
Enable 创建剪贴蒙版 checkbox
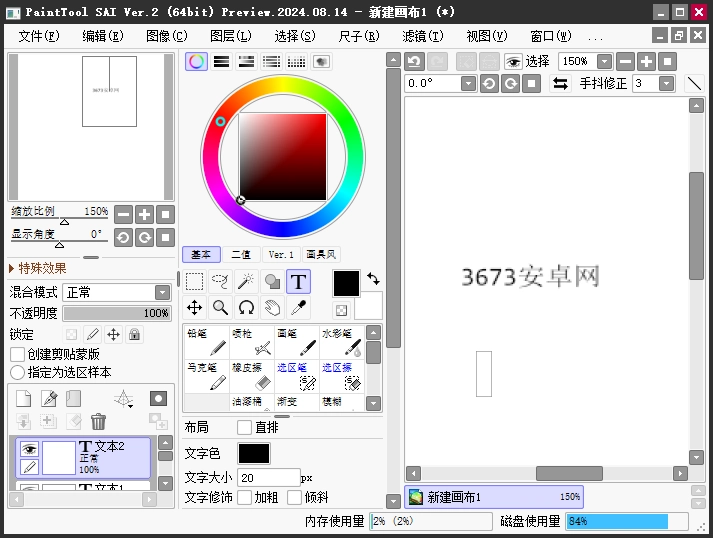(17, 354)
